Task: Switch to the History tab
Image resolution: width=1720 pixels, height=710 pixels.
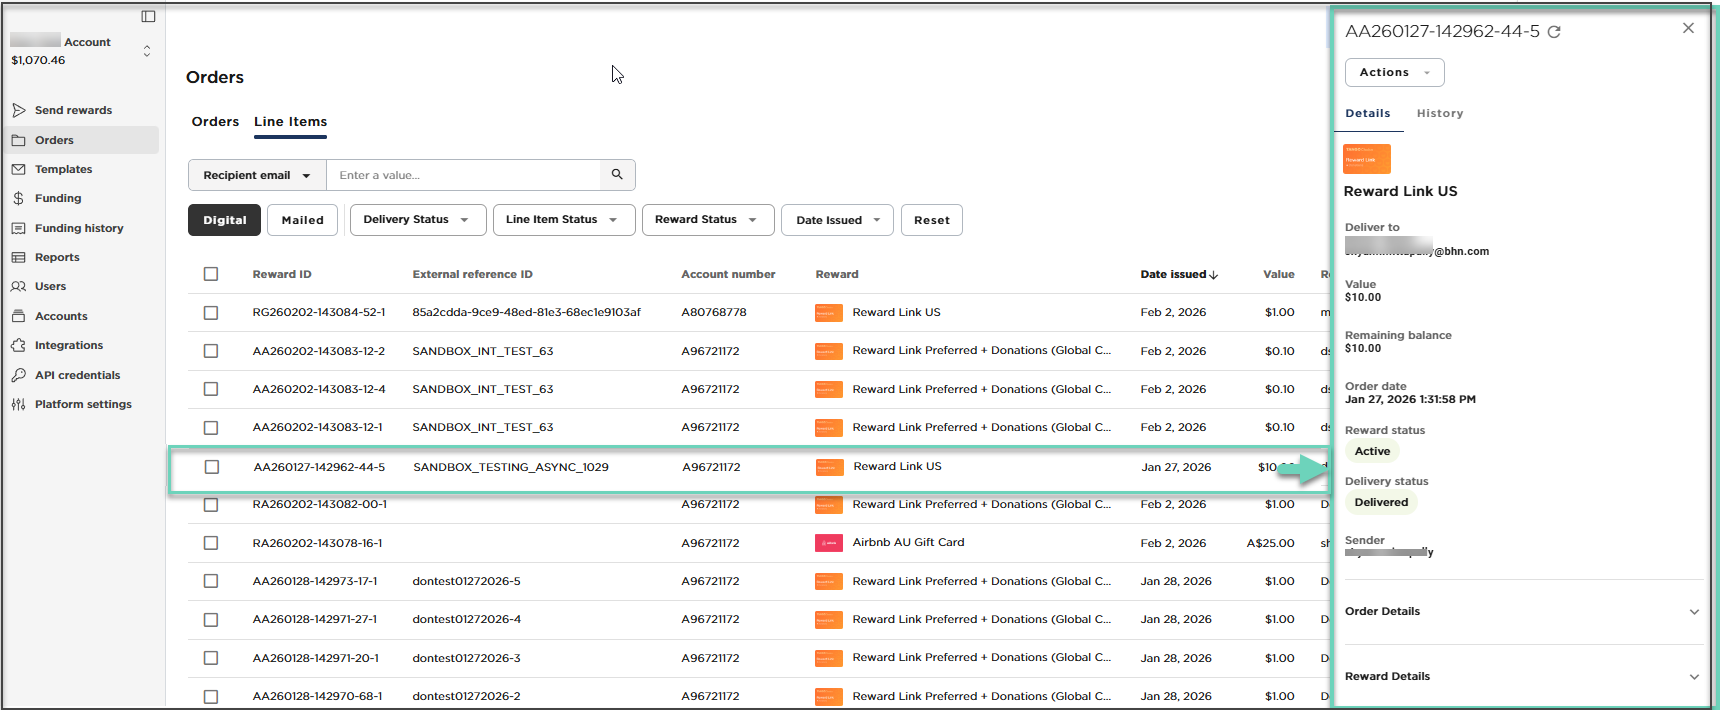Action: [x=1439, y=114]
